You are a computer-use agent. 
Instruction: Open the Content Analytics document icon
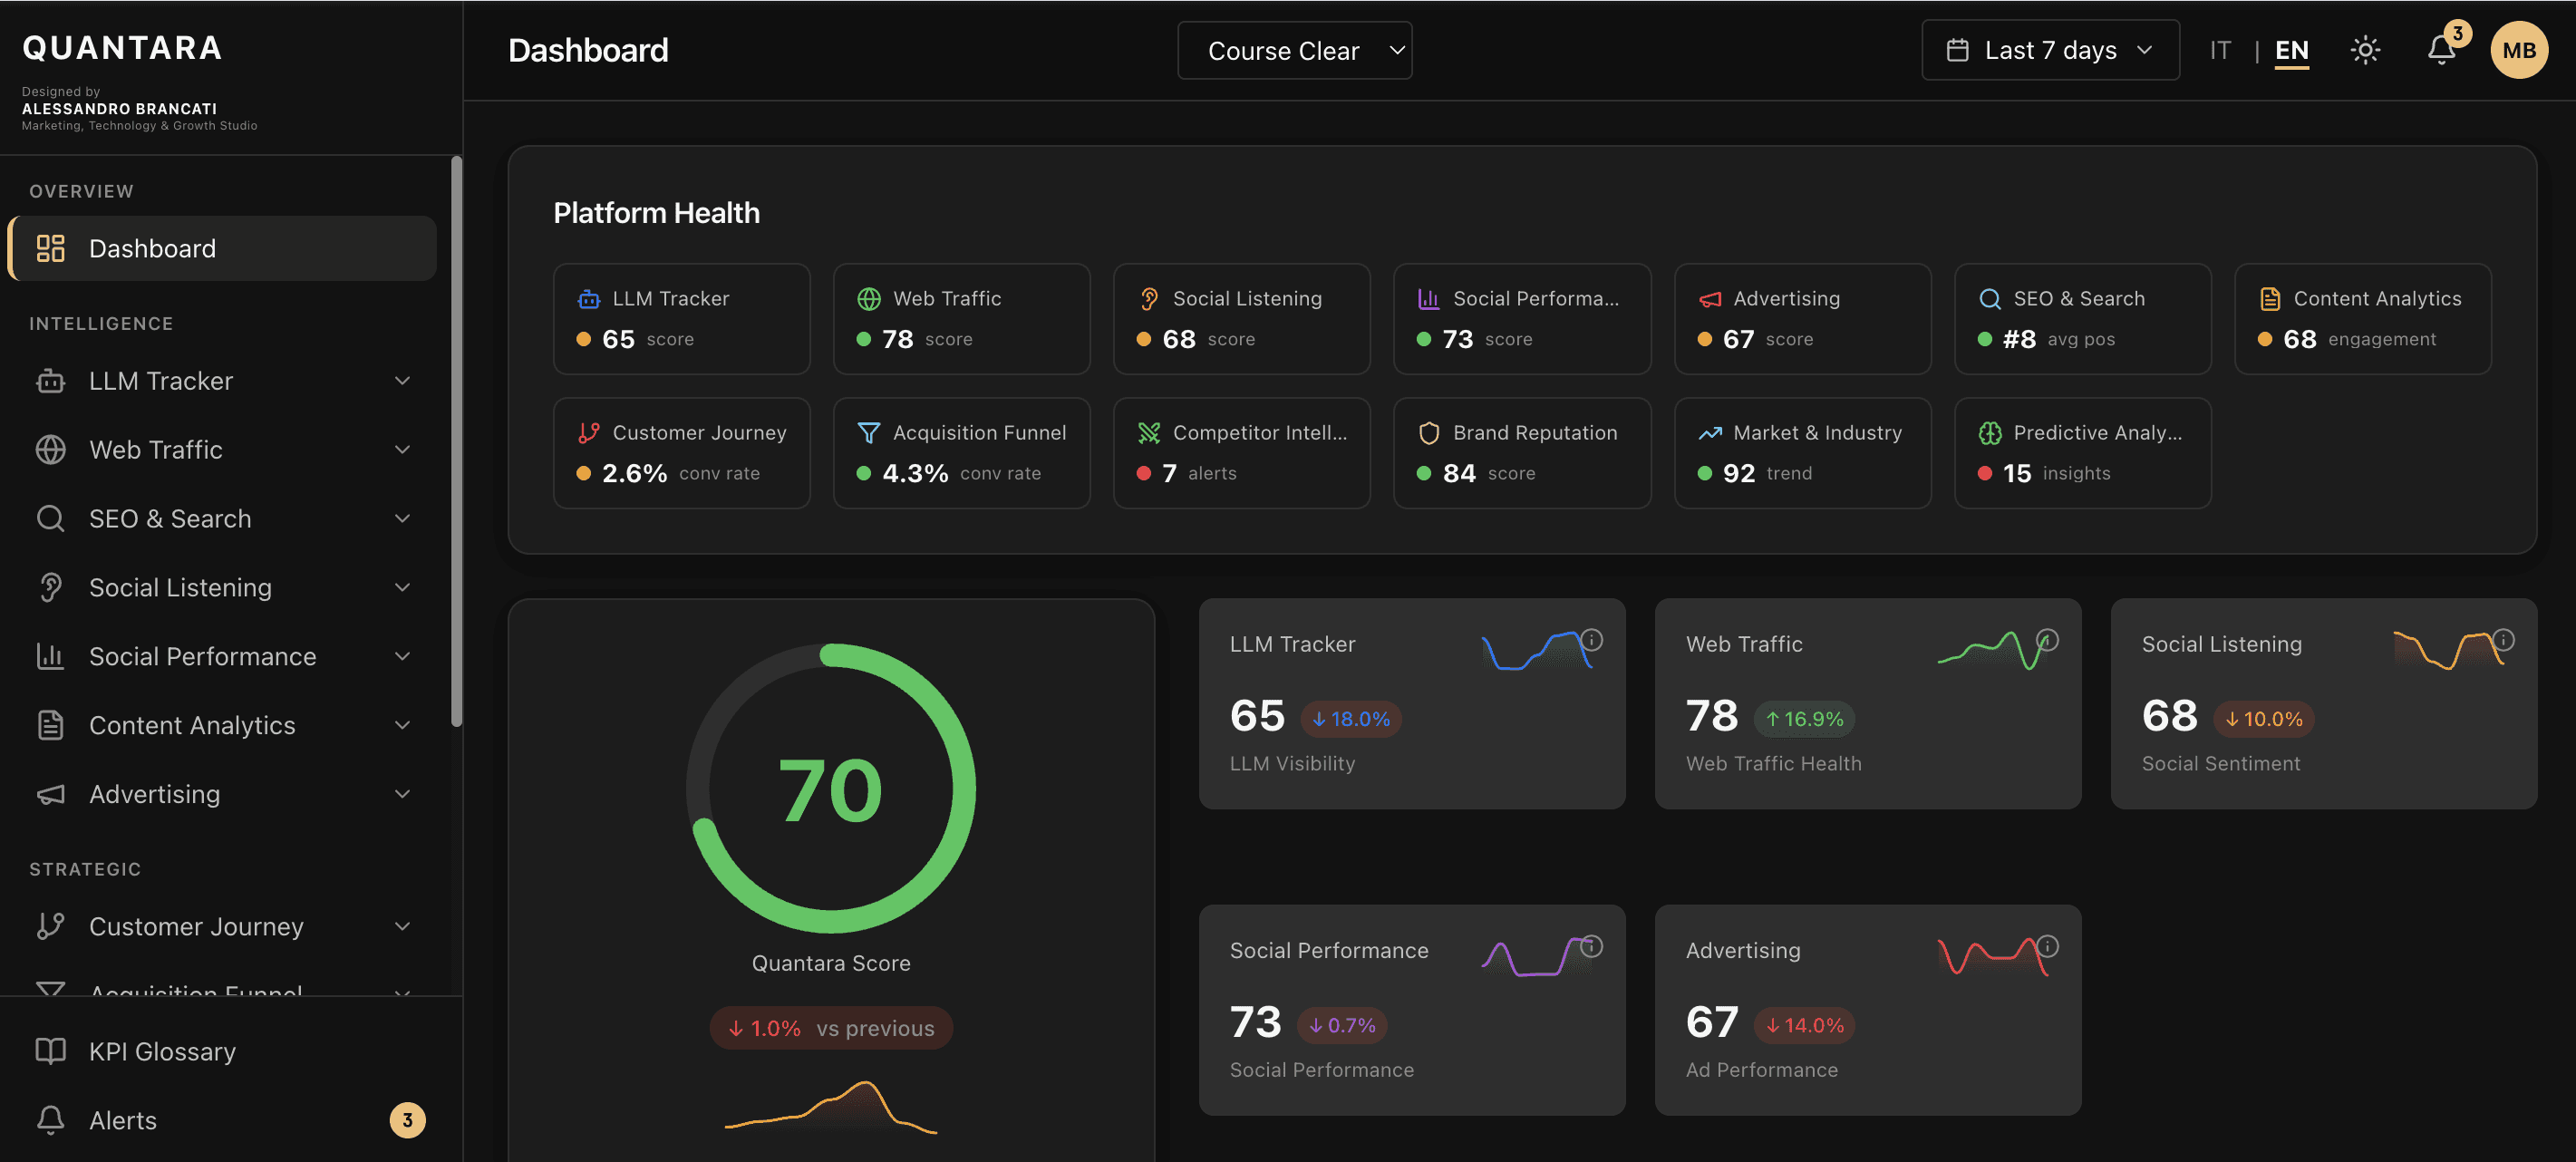[x=50, y=724]
